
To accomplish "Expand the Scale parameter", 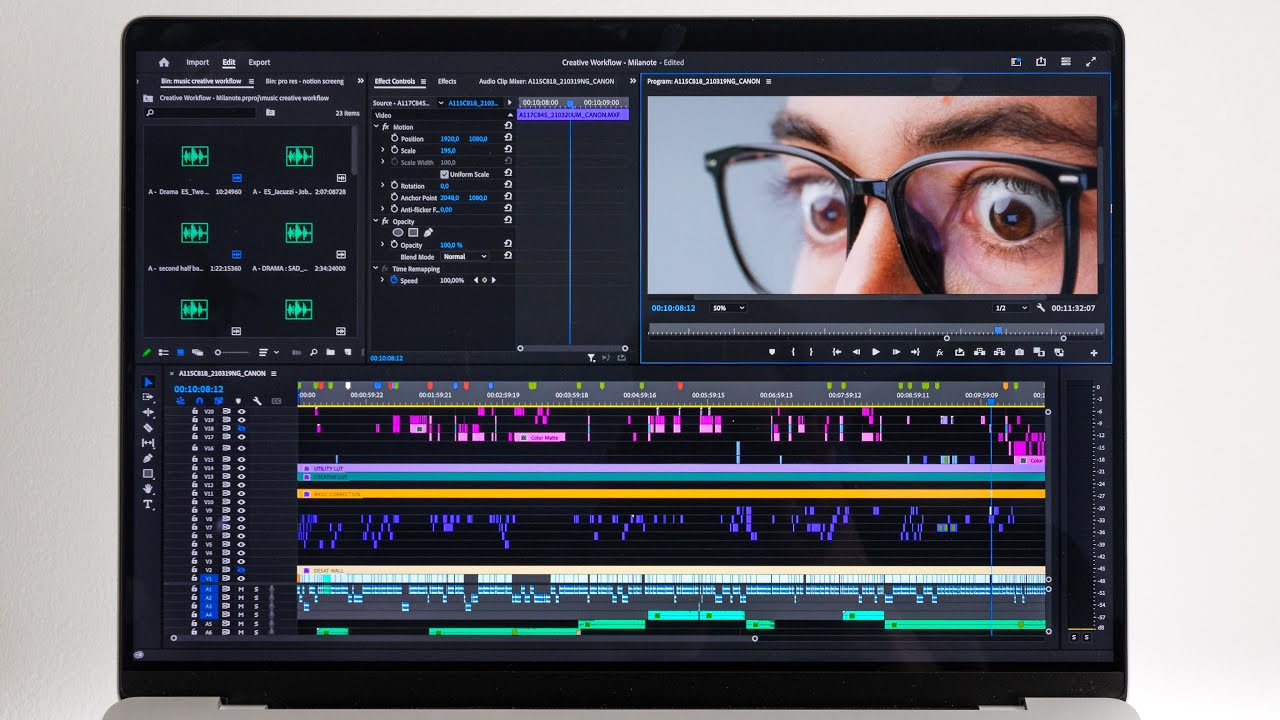I will click(382, 150).
